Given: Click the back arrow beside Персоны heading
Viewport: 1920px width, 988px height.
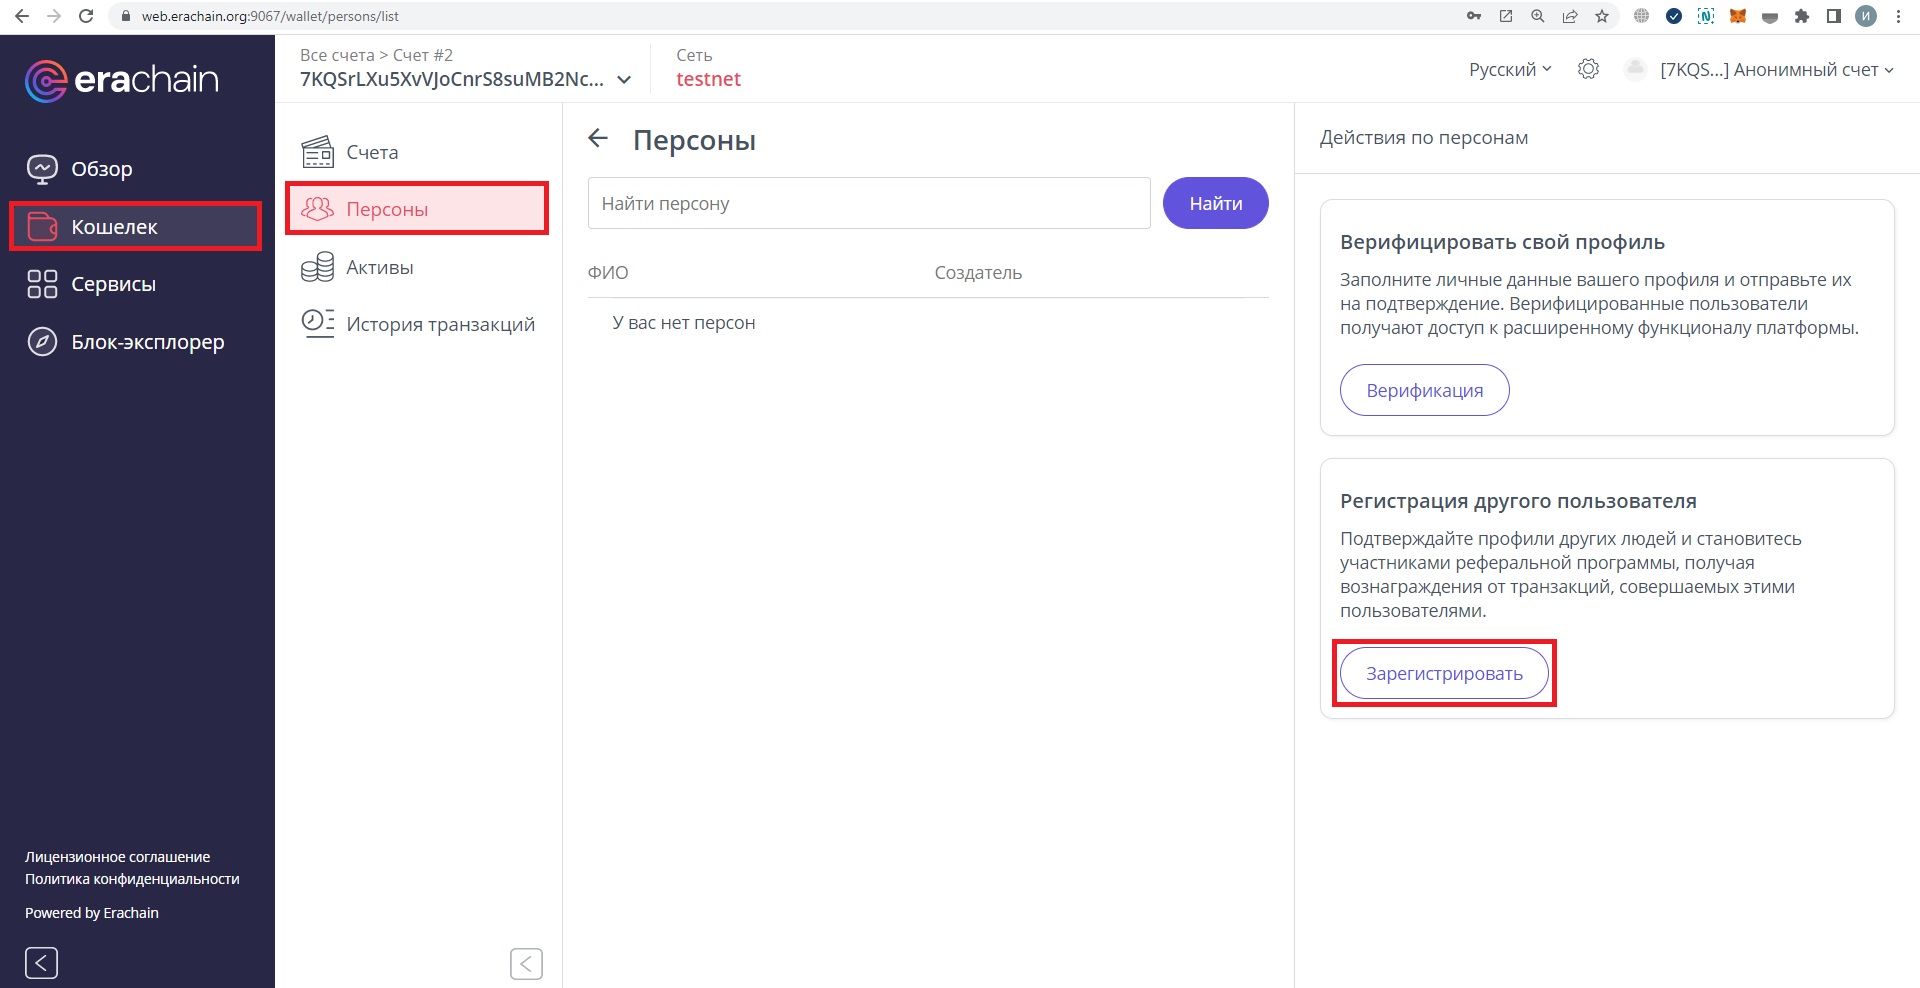Looking at the screenshot, I should click(x=598, y=139).
